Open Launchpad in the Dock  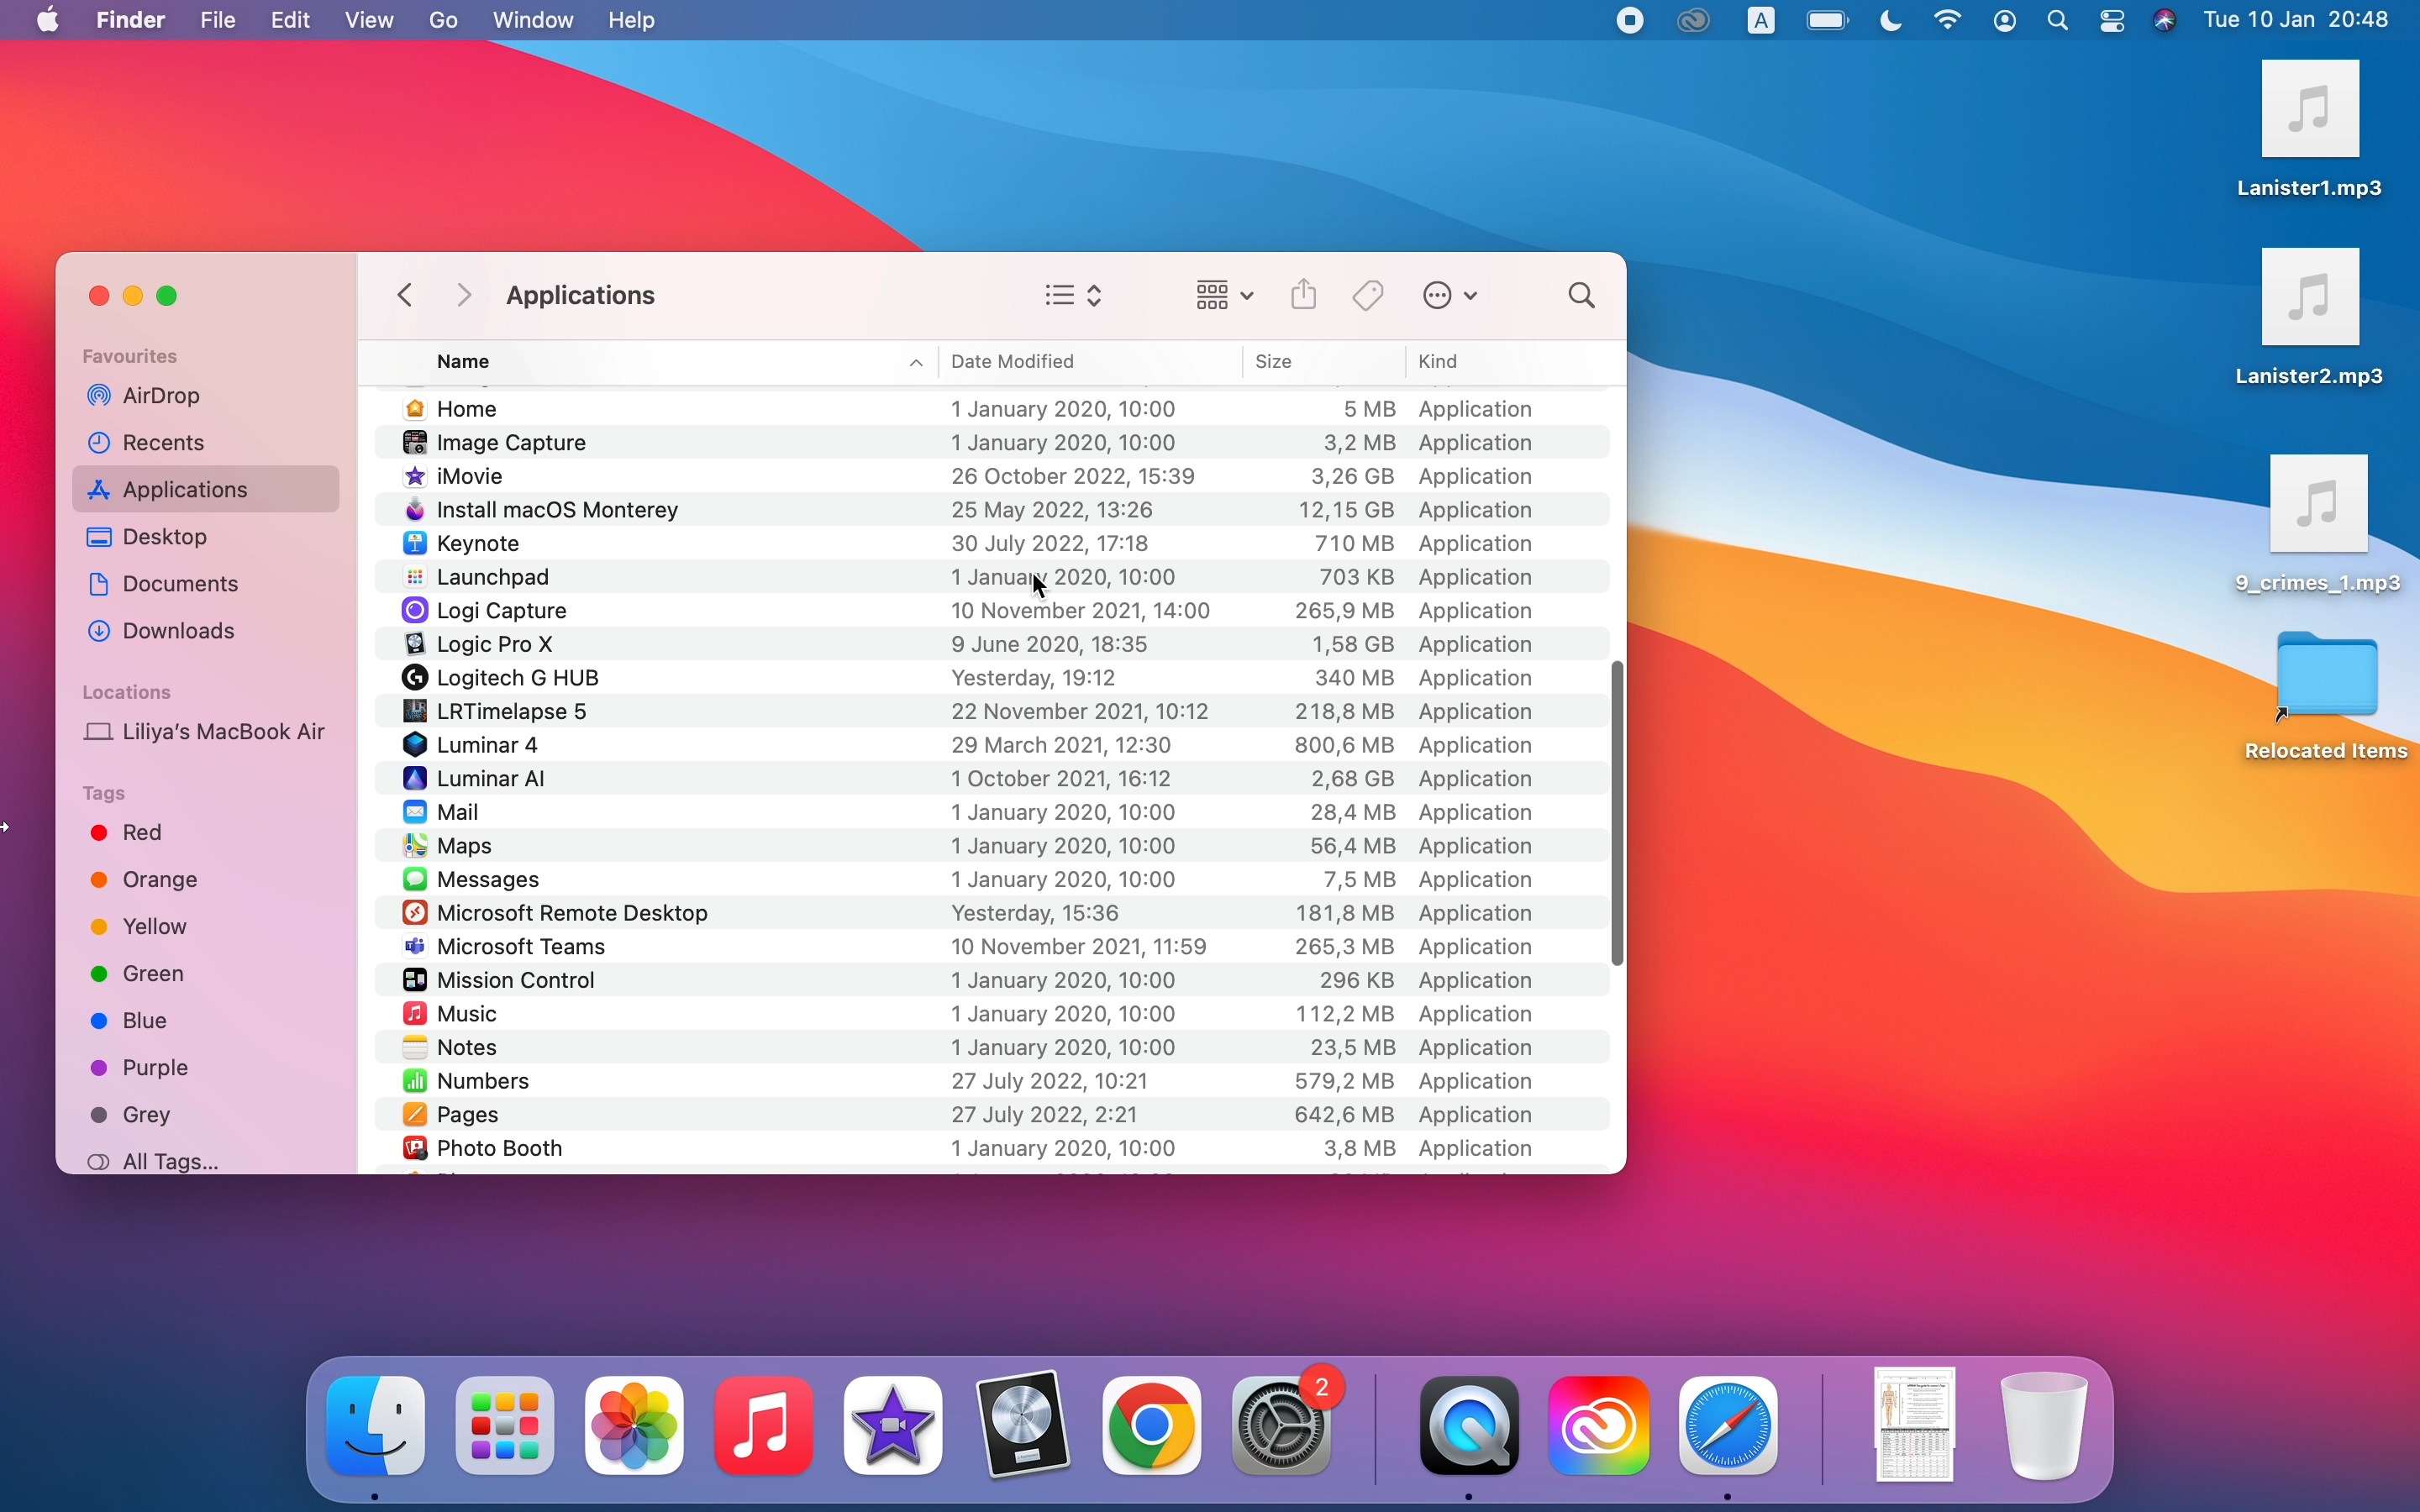click(505, 1426)
